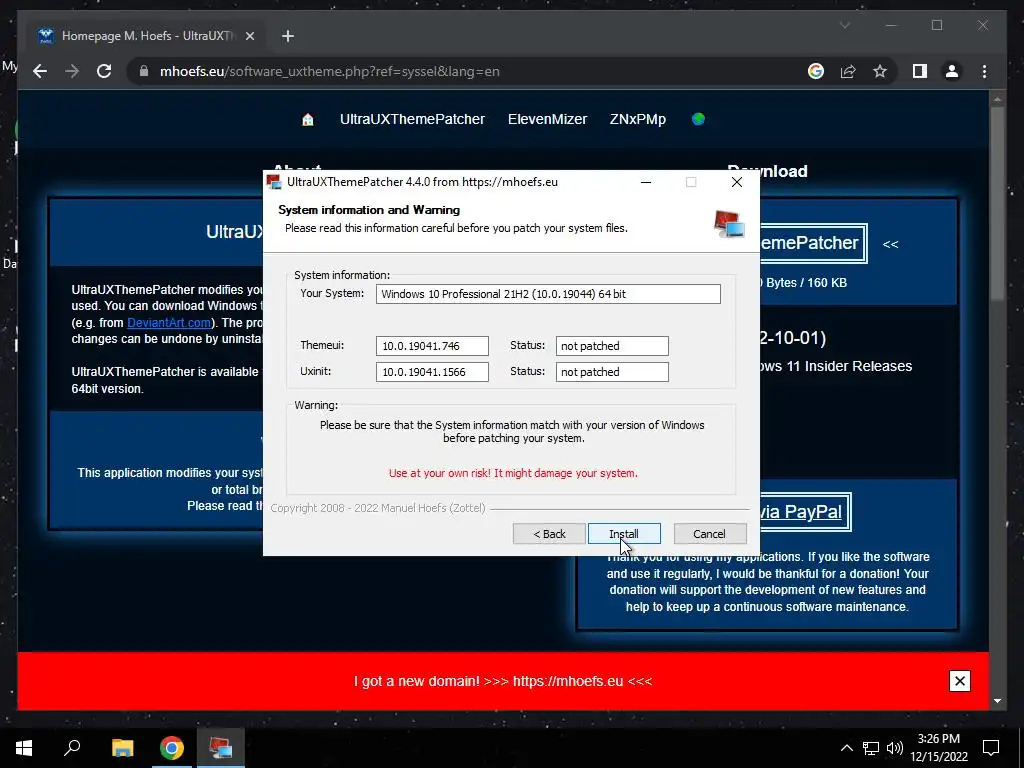Click the home icon in site navigation
The image size is (1024, 768).
tap(308, 120)
